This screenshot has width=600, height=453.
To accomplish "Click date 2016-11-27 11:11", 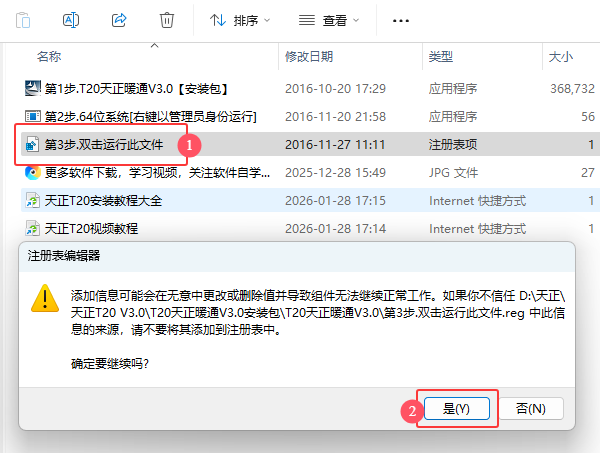I will [335, 145].
